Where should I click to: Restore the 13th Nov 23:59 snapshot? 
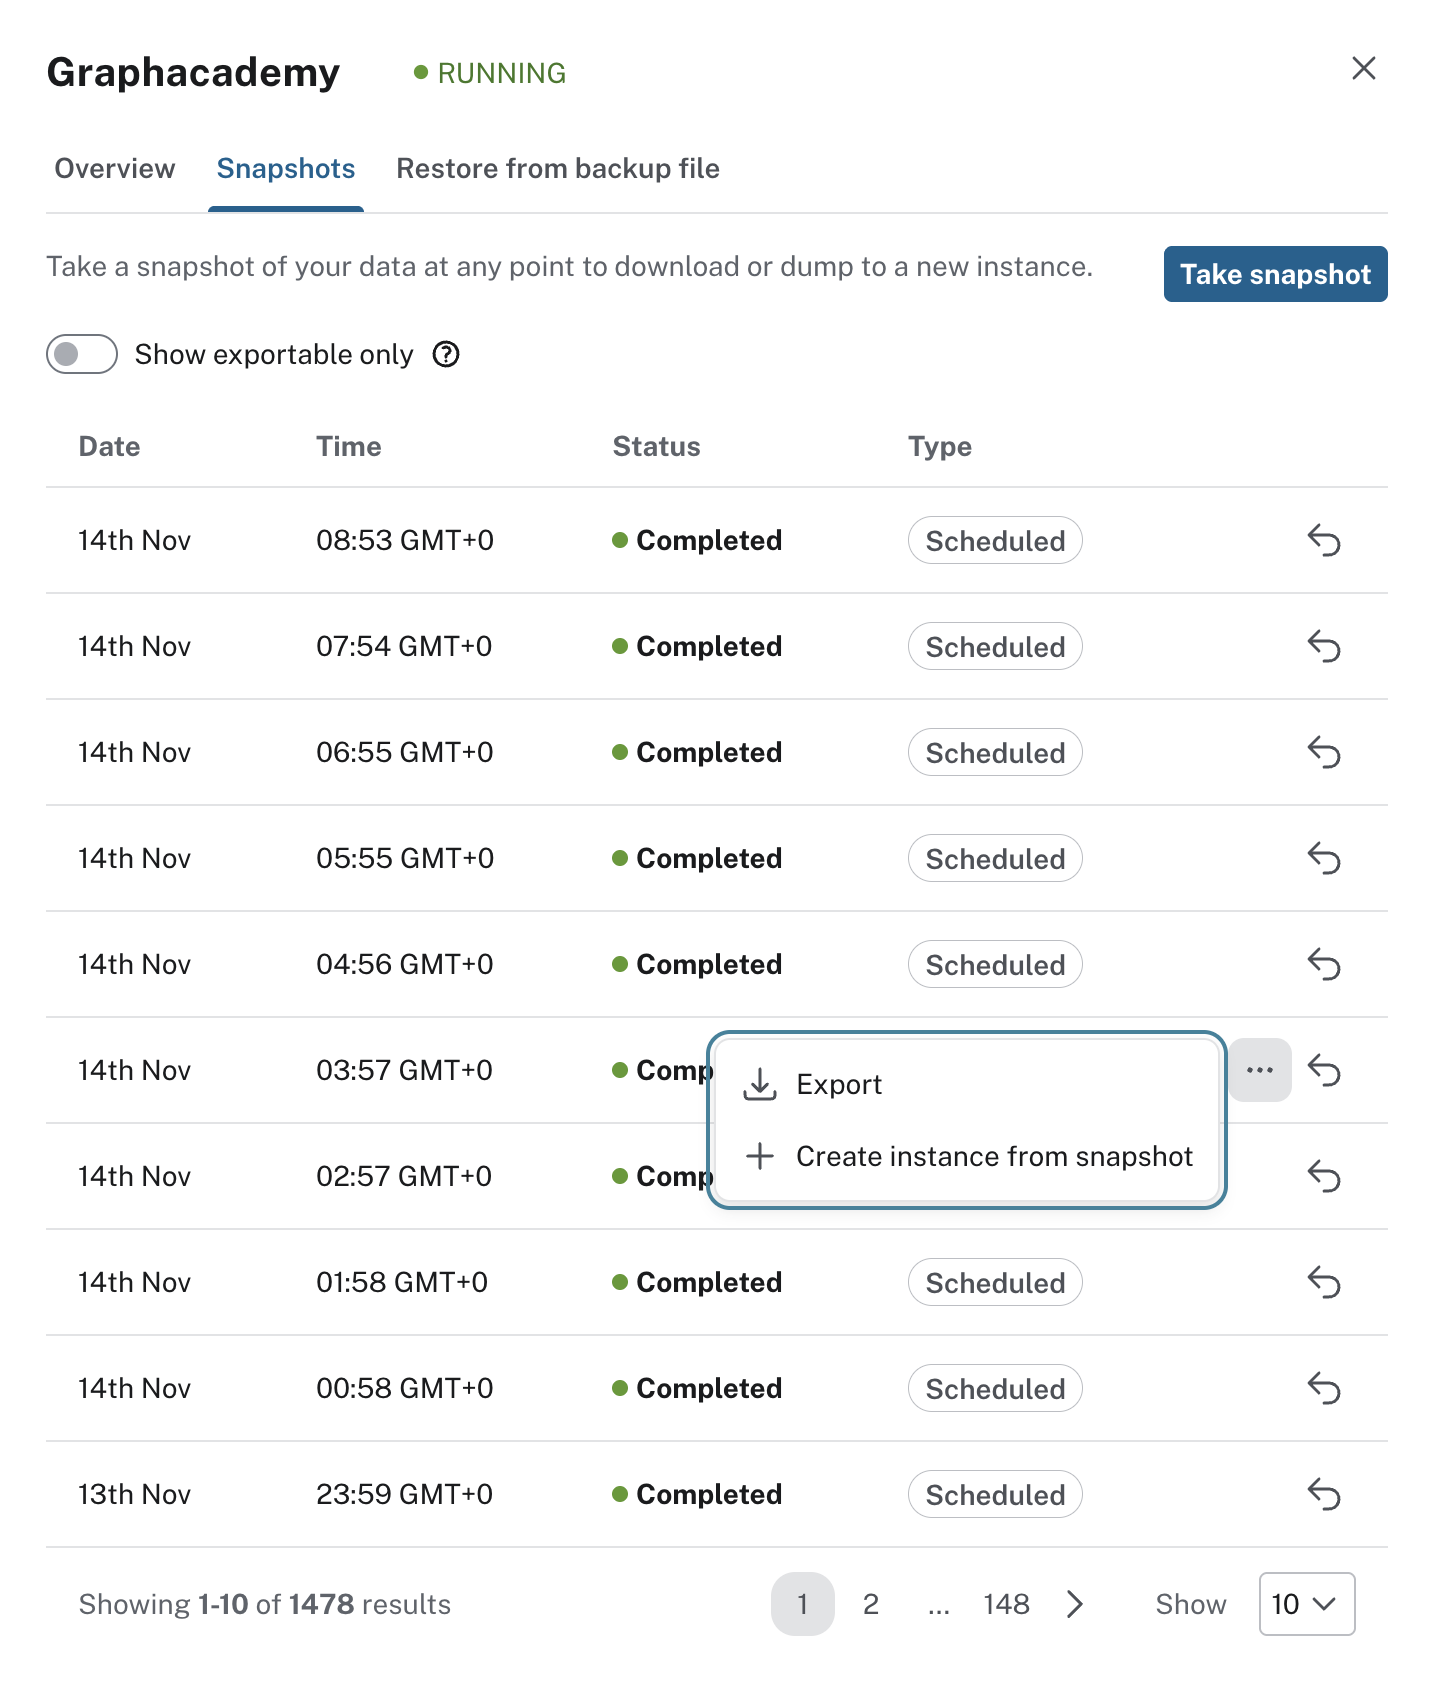[x=1323, y=1494]
